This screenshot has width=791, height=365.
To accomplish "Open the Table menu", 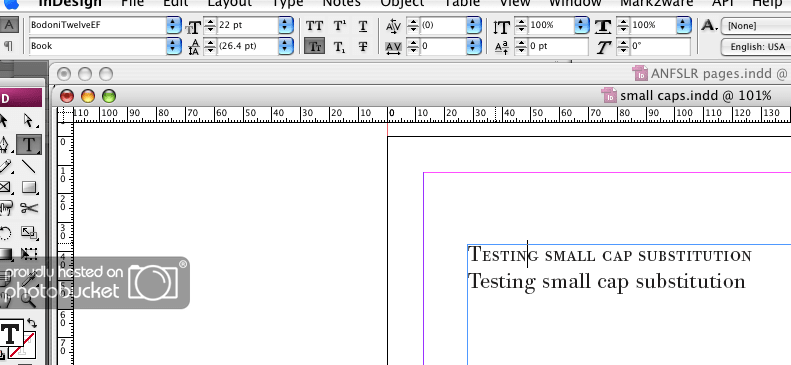I will point(462,3).
